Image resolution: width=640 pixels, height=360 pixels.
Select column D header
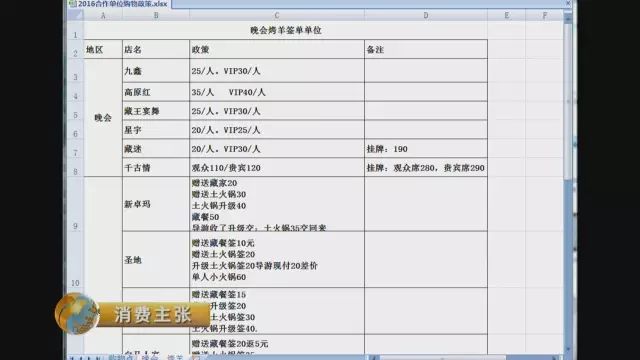(x=426, y=16)
